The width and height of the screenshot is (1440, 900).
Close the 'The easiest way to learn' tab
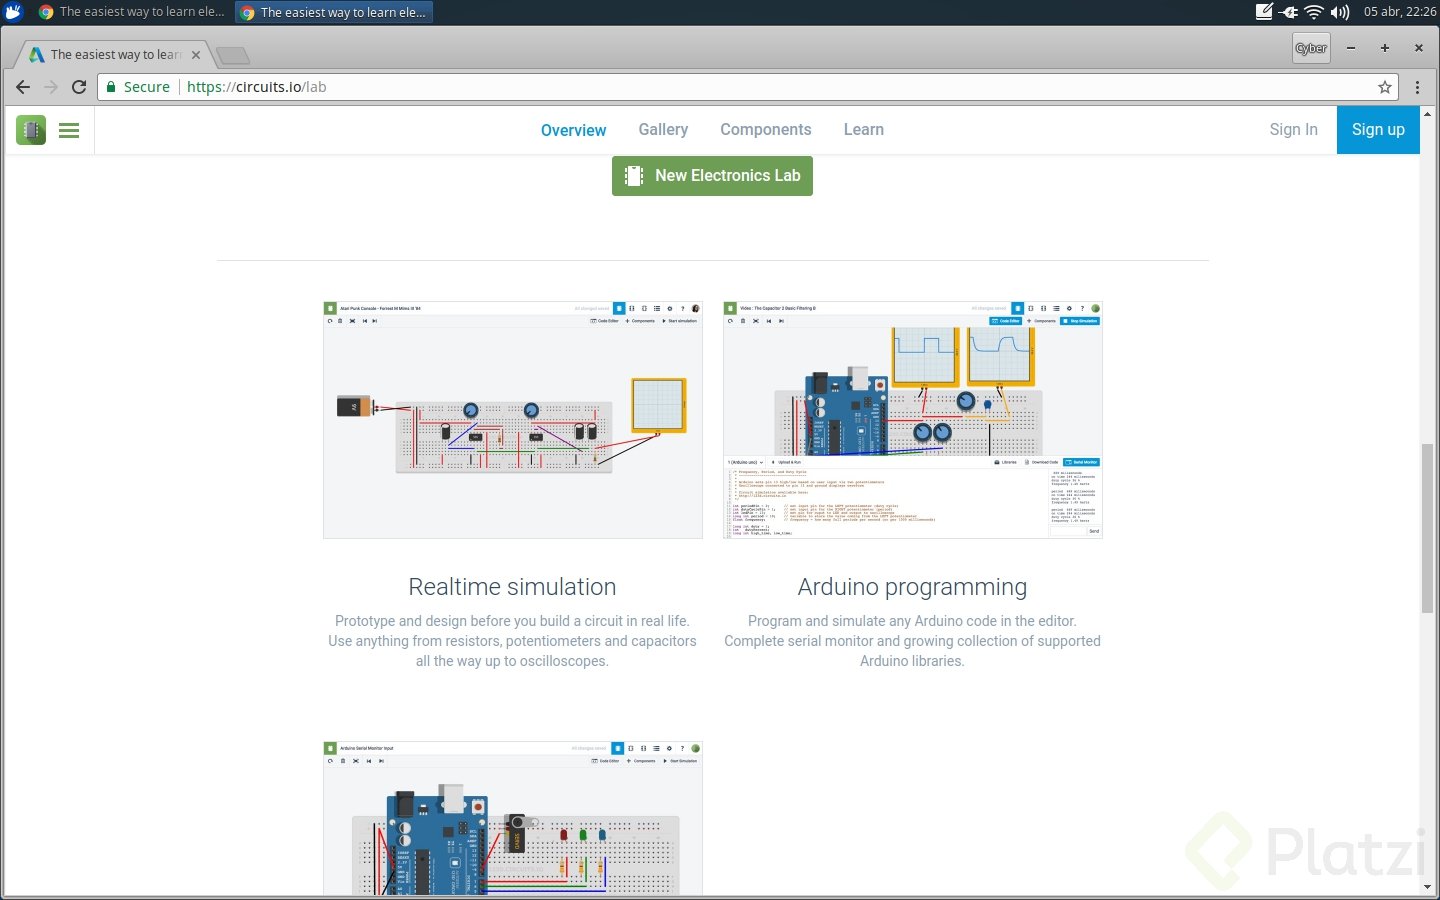tap(196, 55)
